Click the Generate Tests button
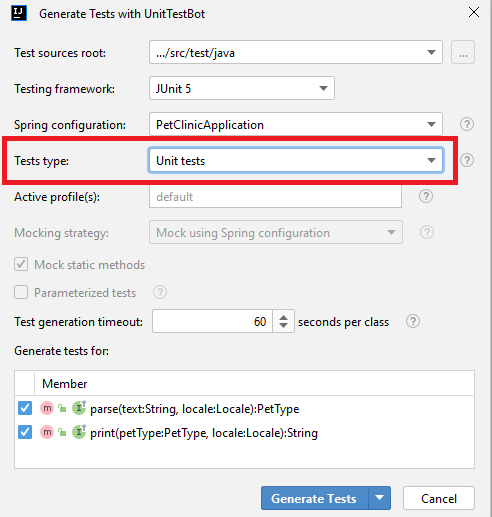 pyautogui.click(x=314, y=498)
